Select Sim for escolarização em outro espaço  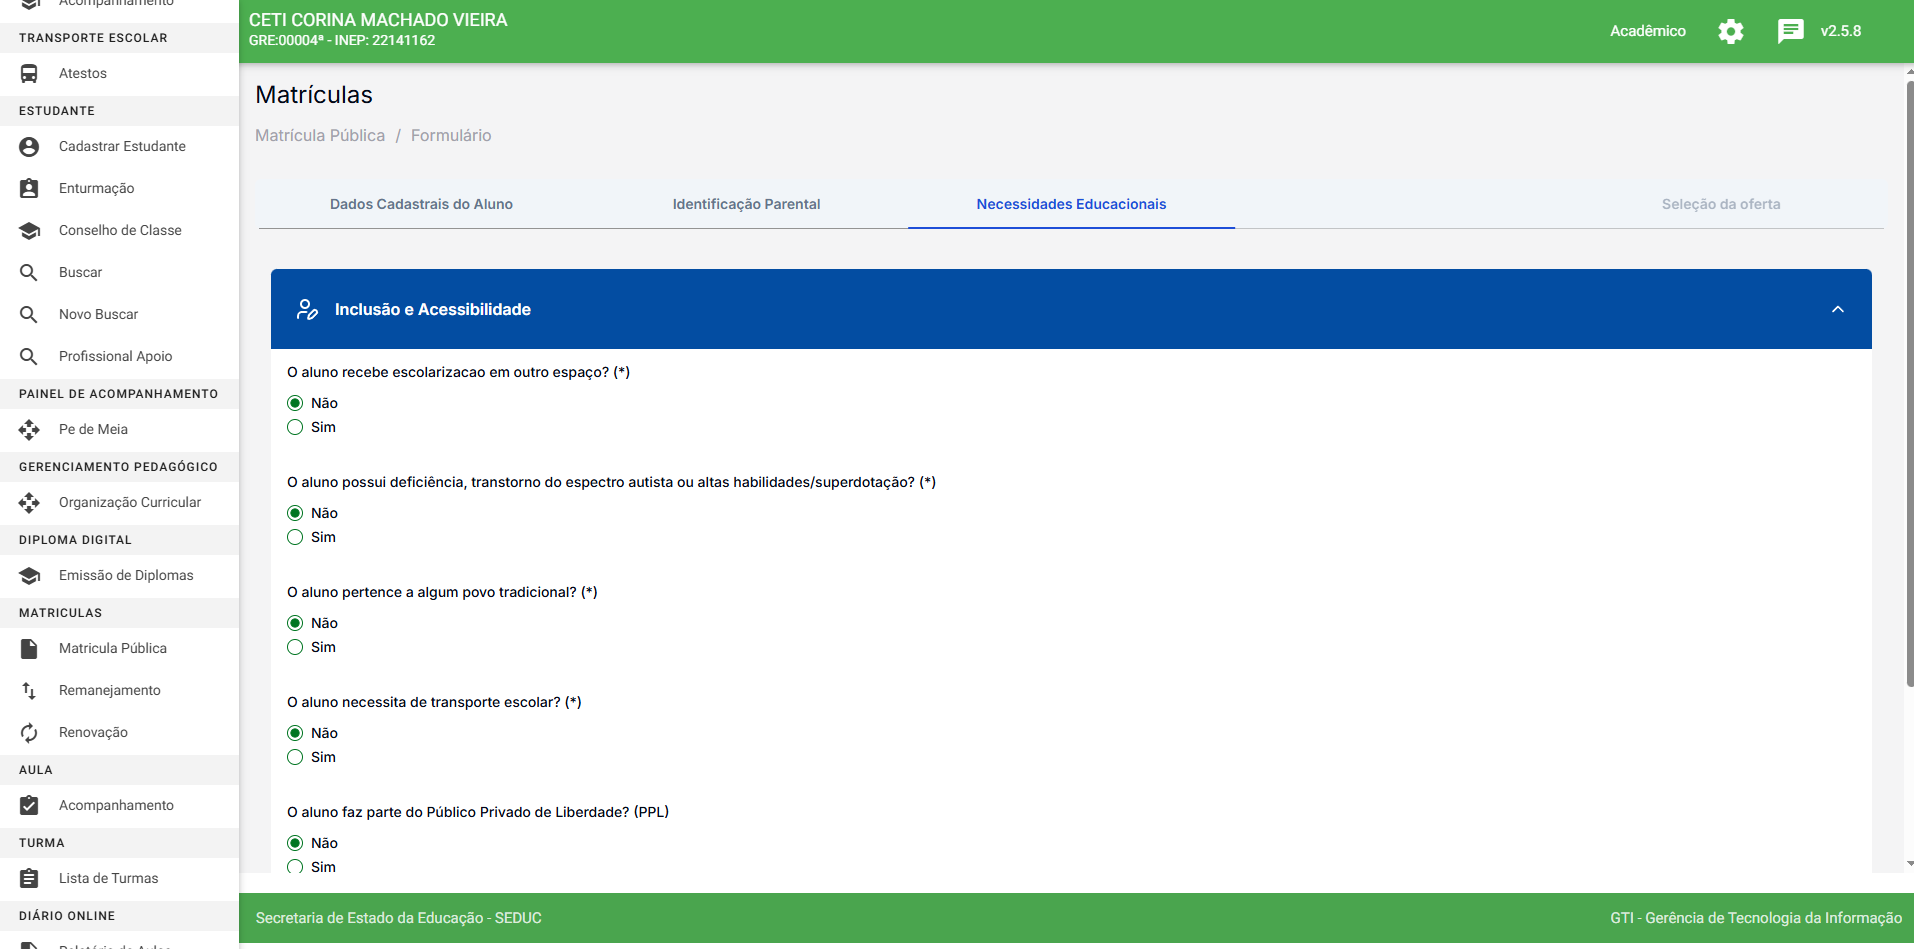[x=295, y=427]
